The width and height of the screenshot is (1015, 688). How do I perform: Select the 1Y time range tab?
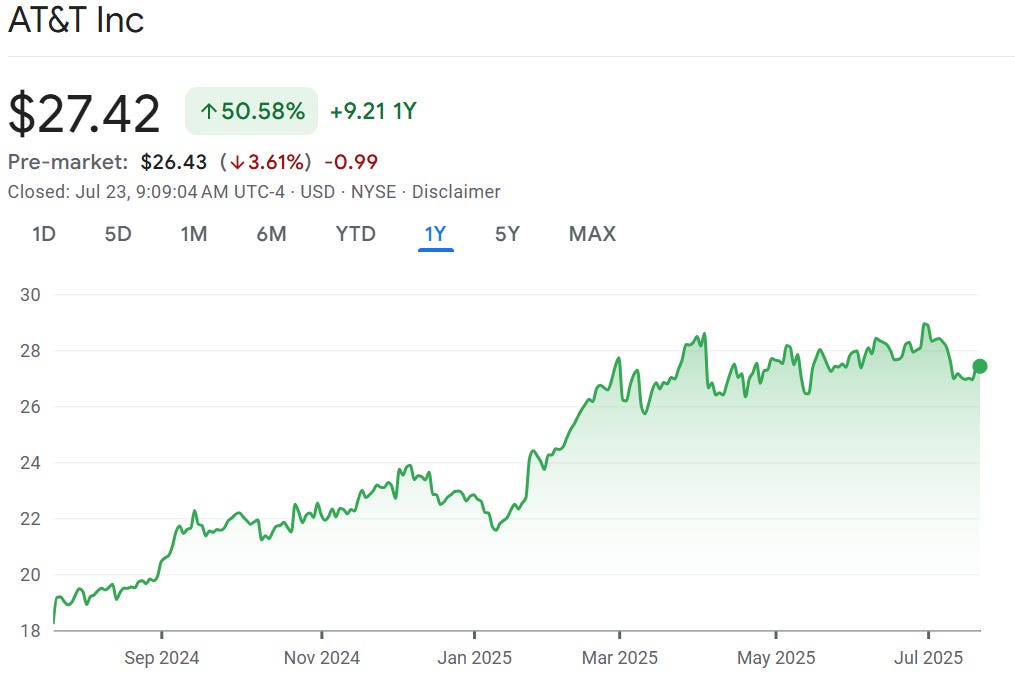tap(436, 234)
